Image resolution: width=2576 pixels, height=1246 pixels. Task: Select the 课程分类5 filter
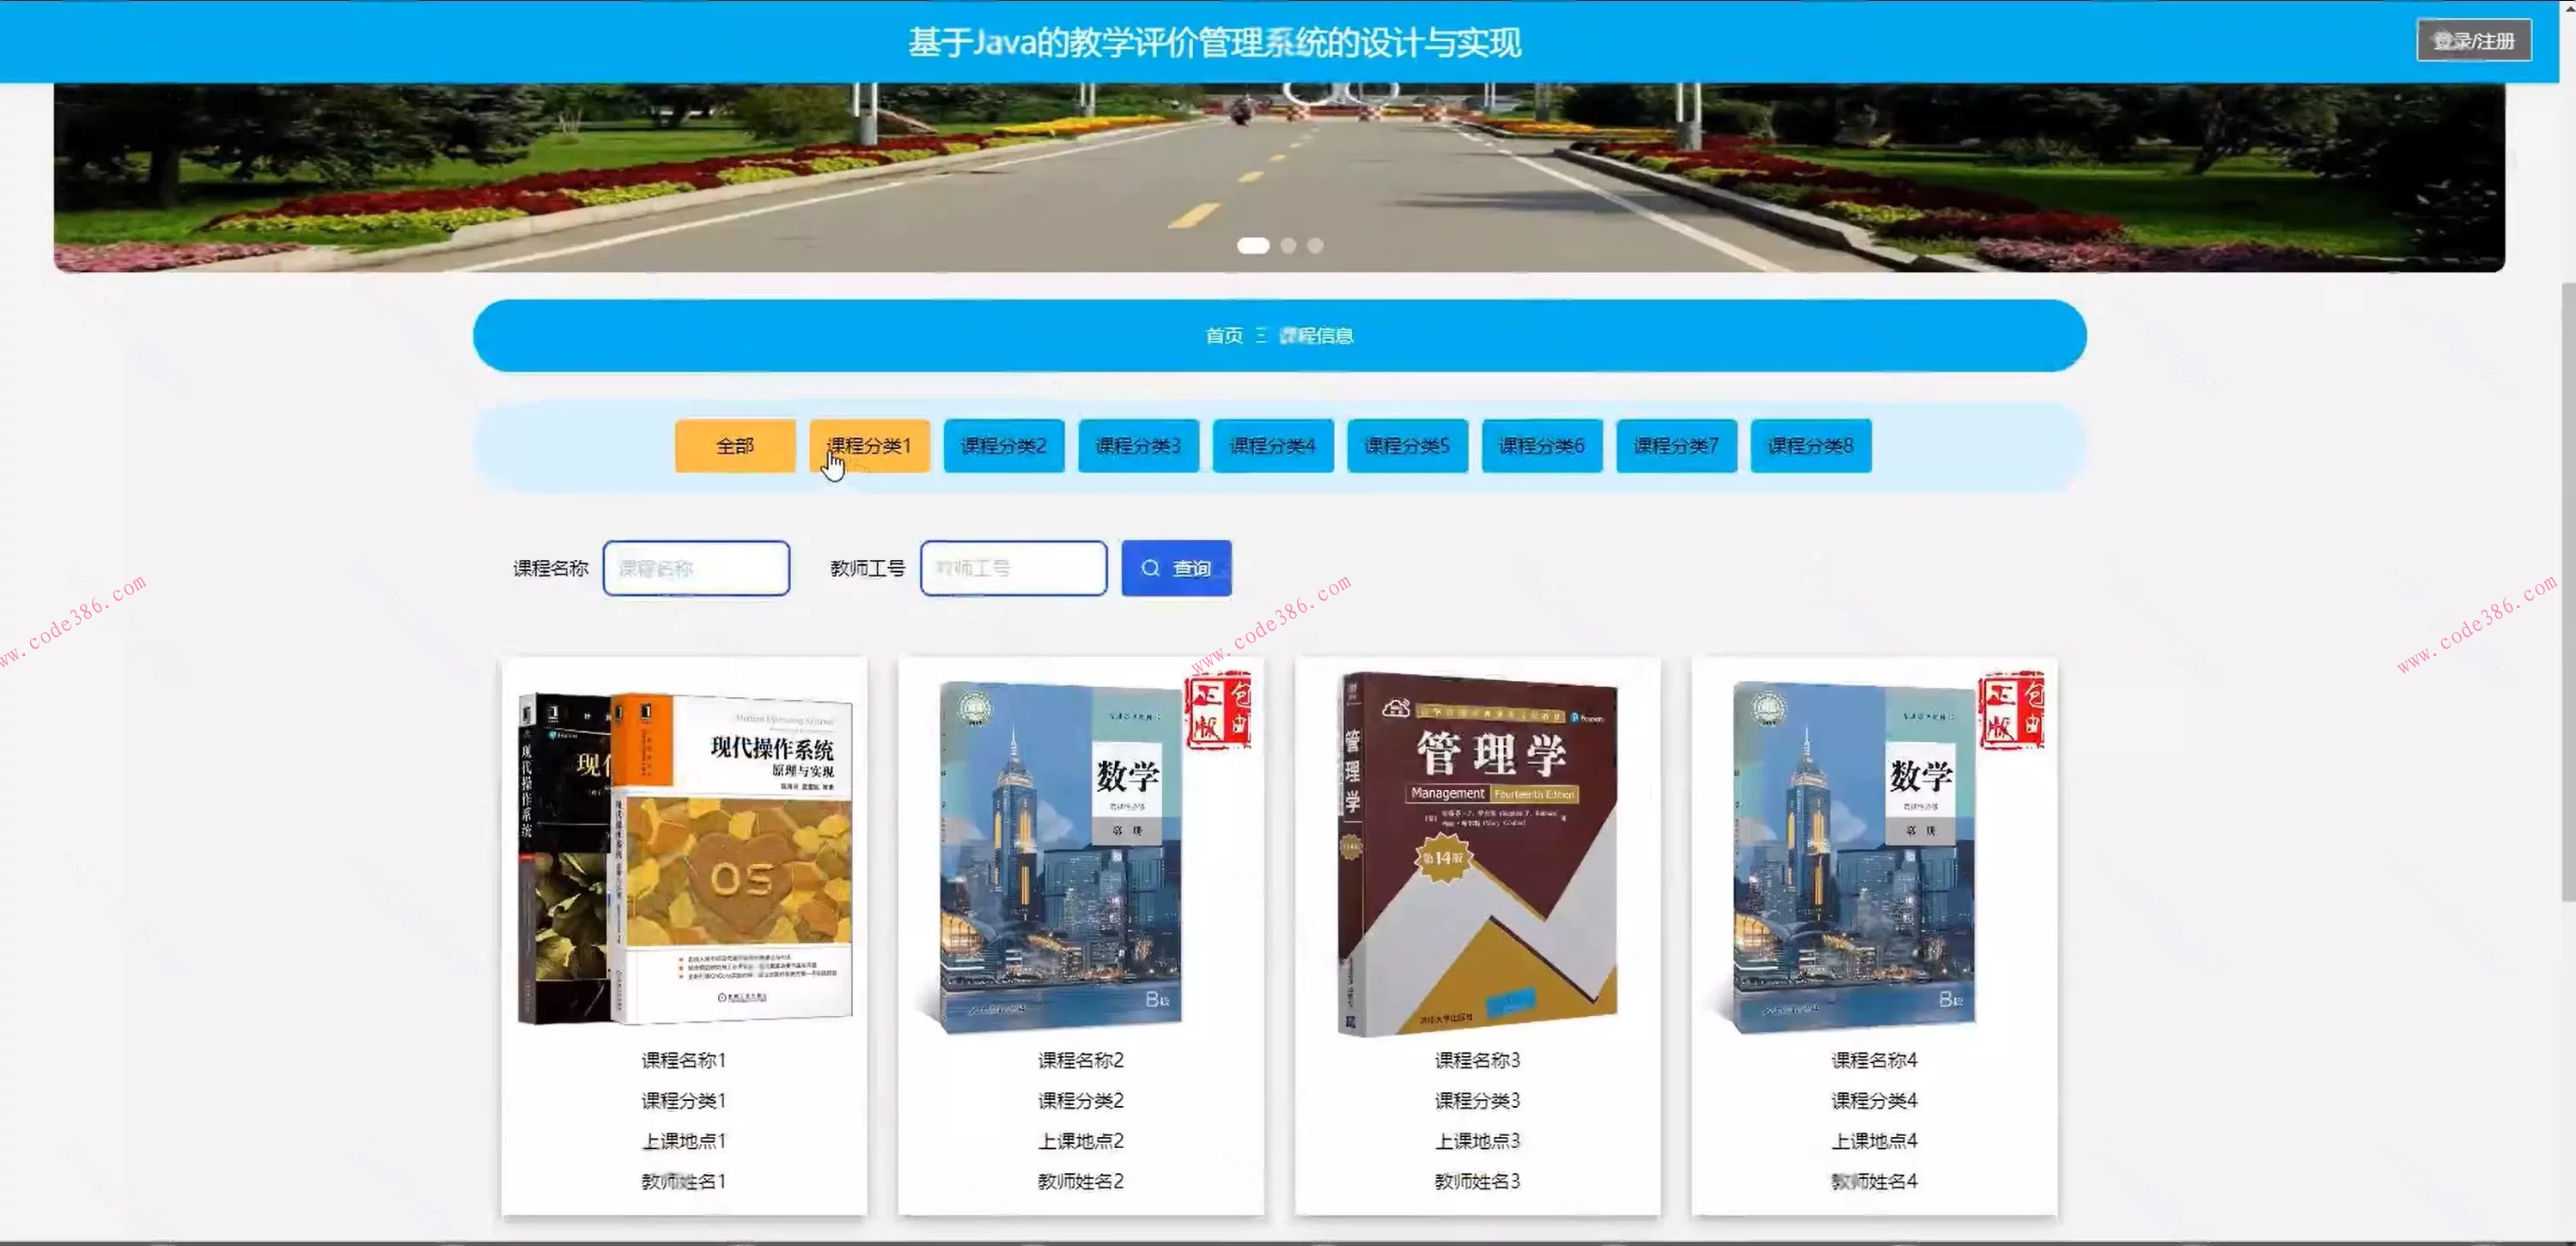[x=1406, y=446]
